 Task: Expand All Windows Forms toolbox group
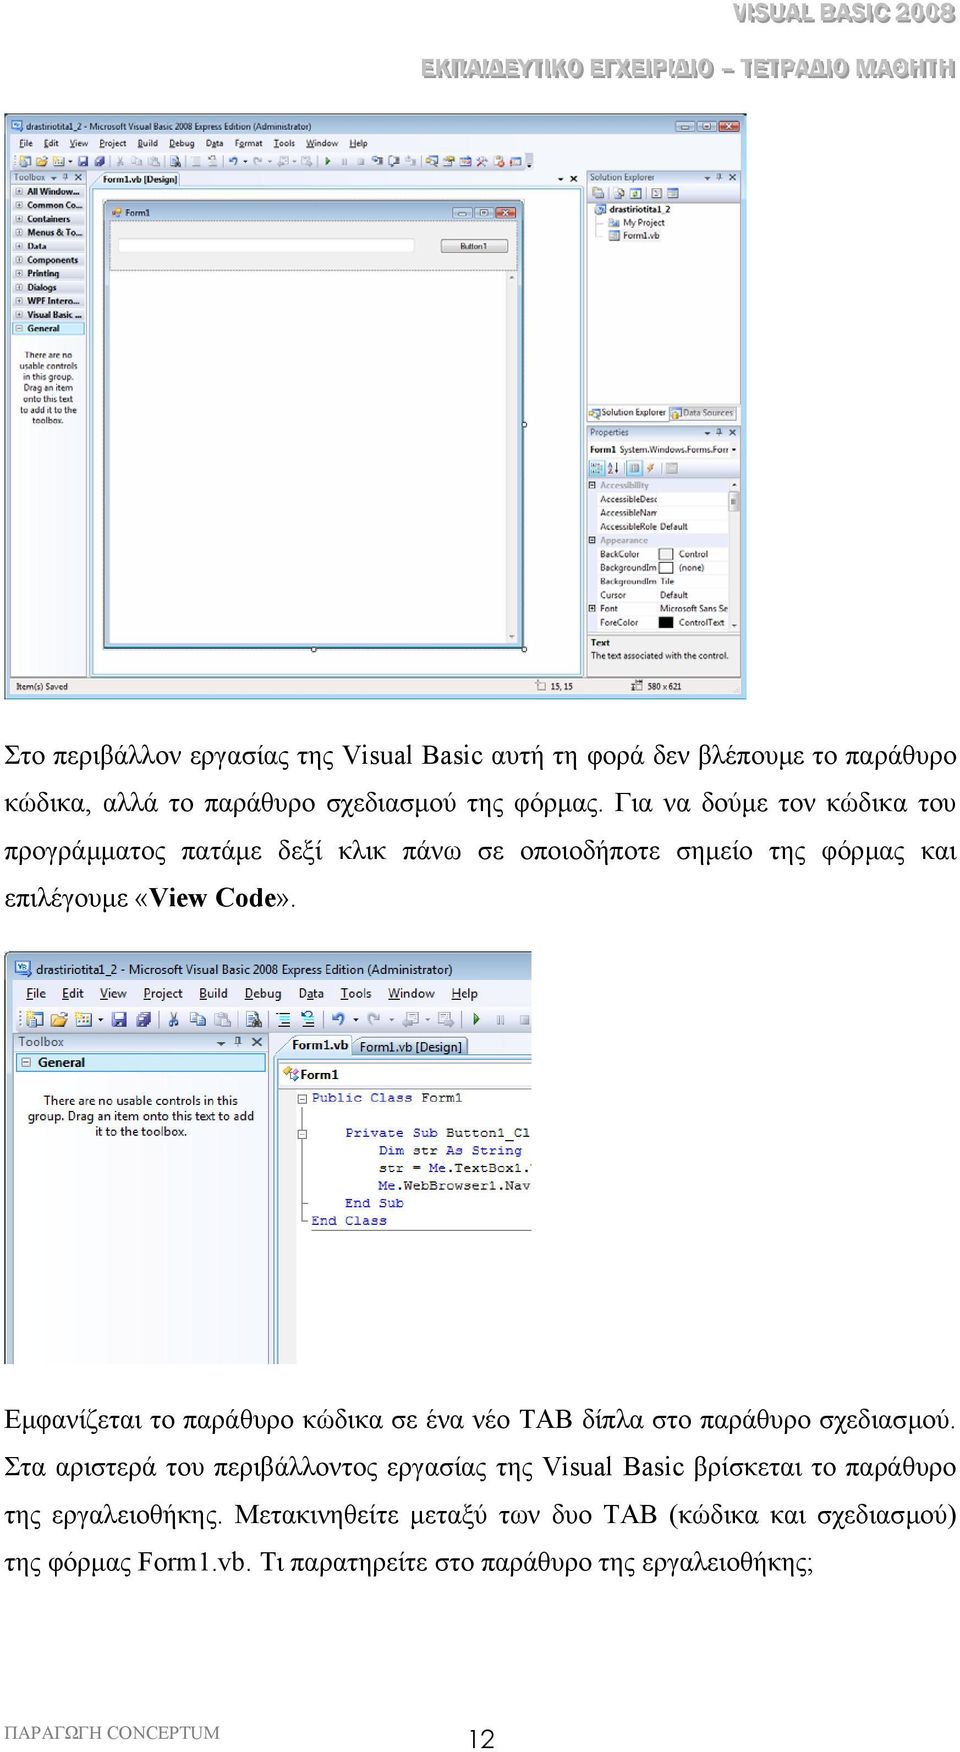[19, 191]
